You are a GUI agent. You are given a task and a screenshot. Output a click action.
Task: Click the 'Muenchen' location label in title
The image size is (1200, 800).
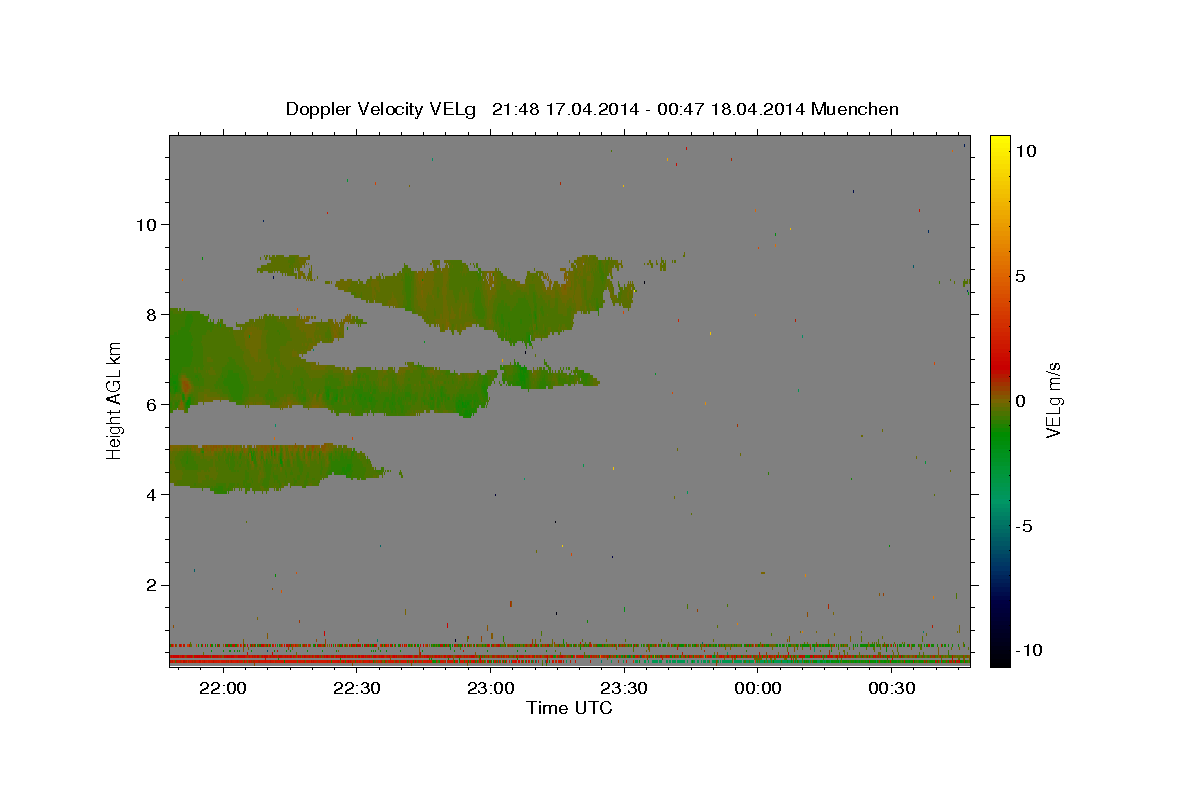(x=855, y=109)
